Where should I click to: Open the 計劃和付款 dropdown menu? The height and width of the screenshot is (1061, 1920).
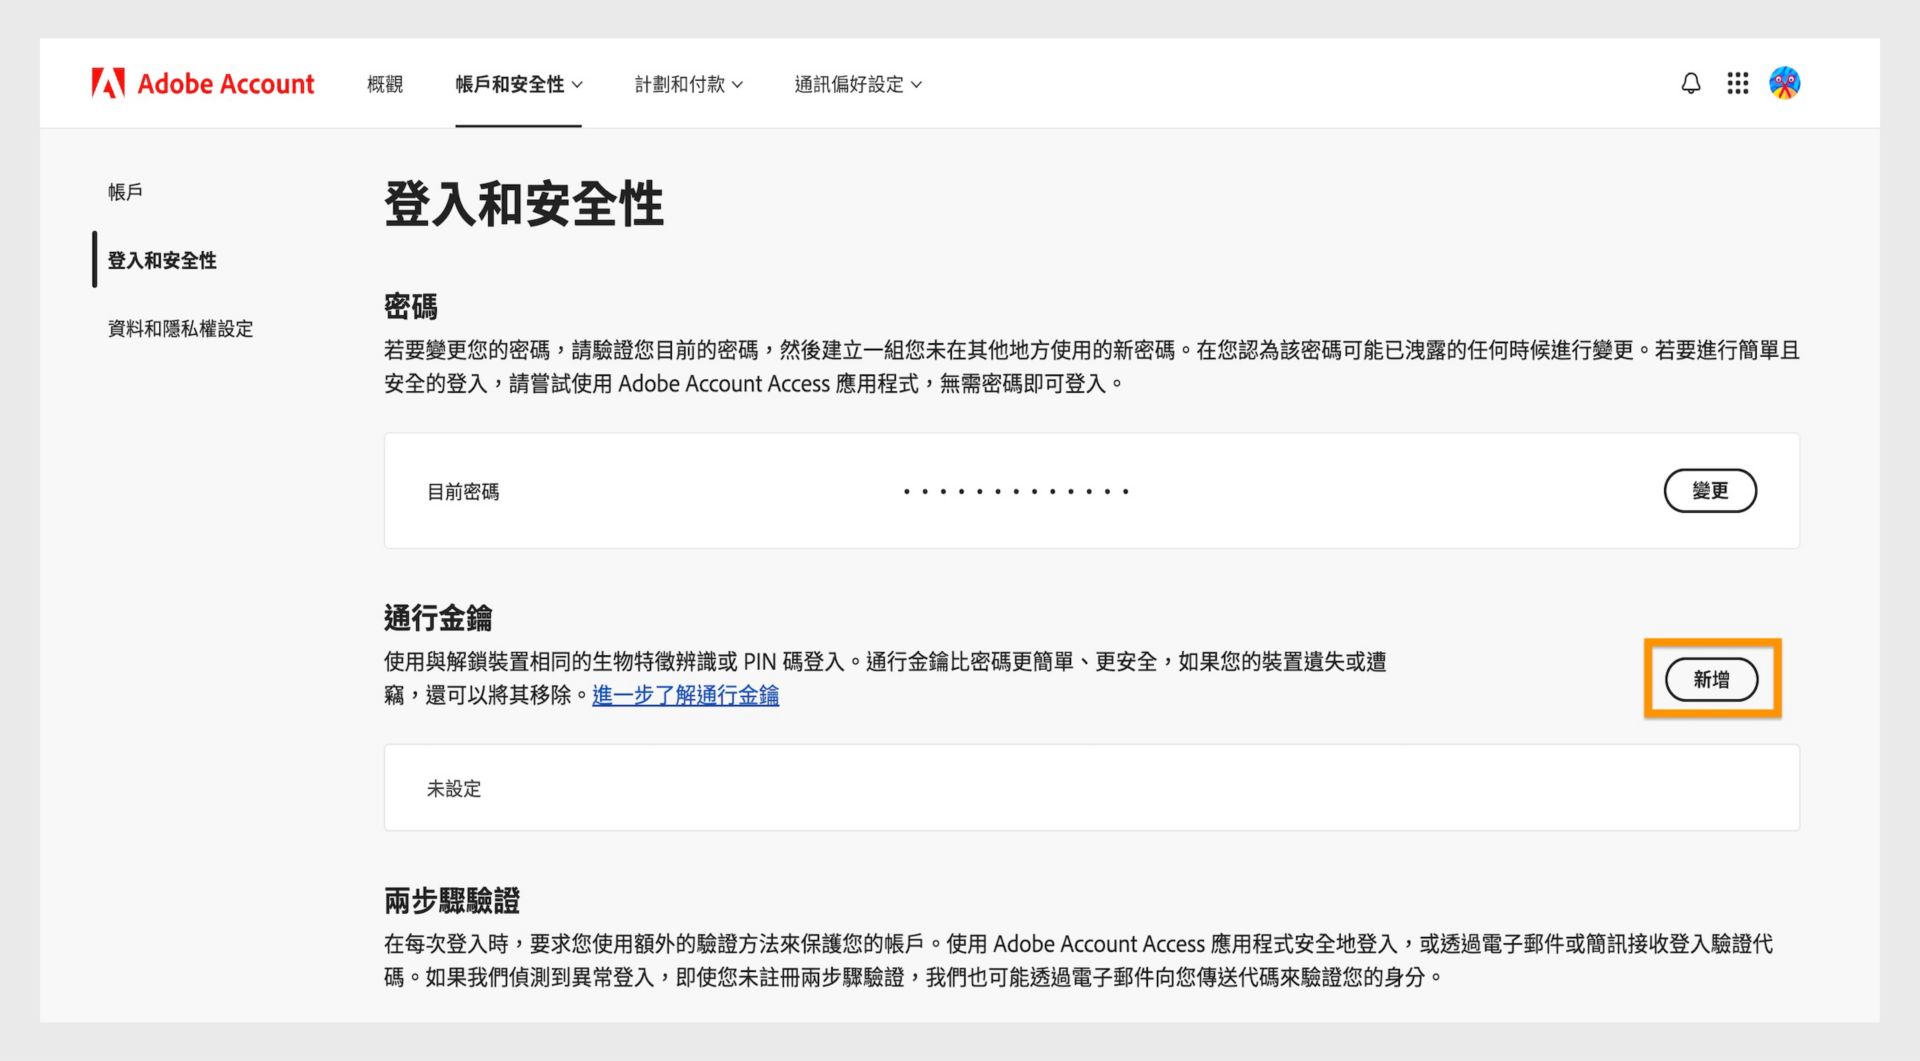click(x=689, y=85)
